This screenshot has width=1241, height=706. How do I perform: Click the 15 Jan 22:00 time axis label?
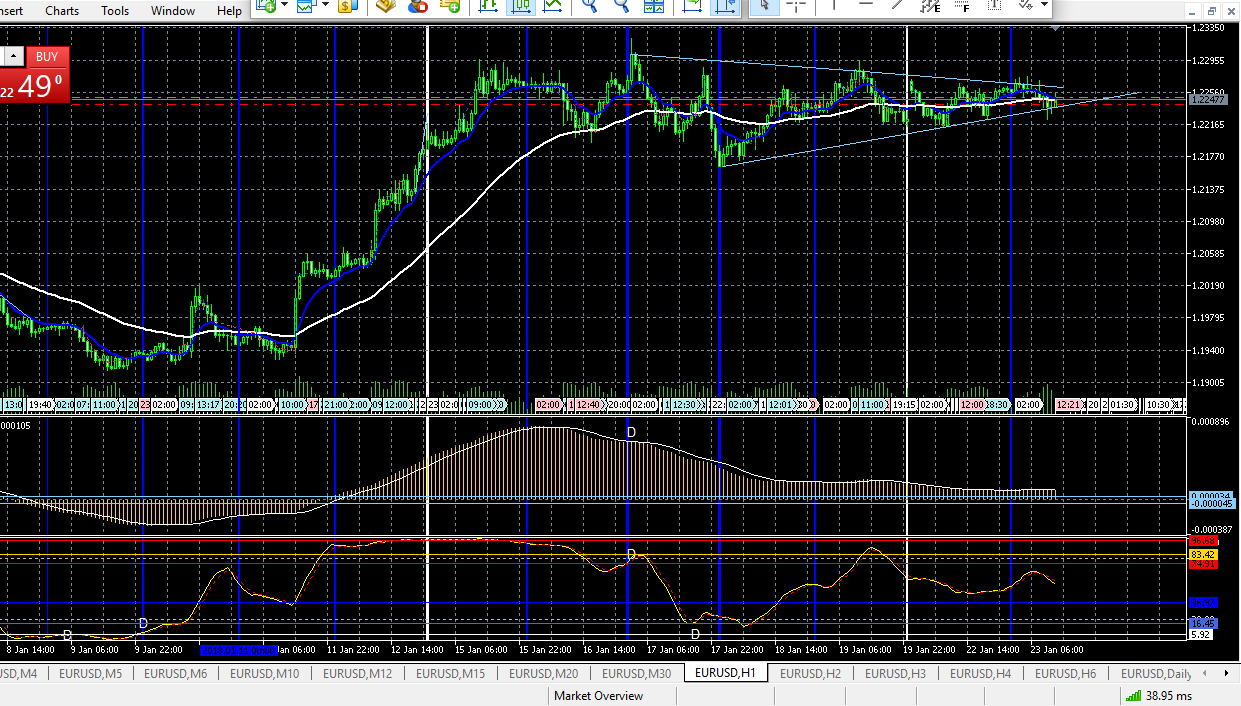click(545, 649)
